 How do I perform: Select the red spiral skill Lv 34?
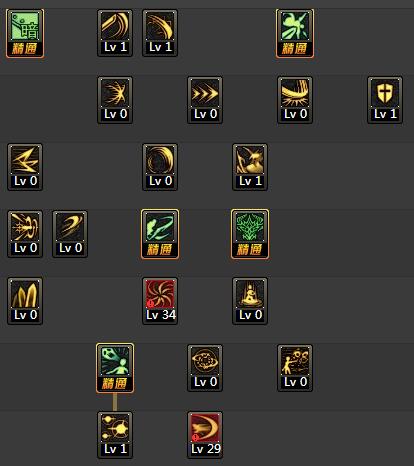(160, 301)
